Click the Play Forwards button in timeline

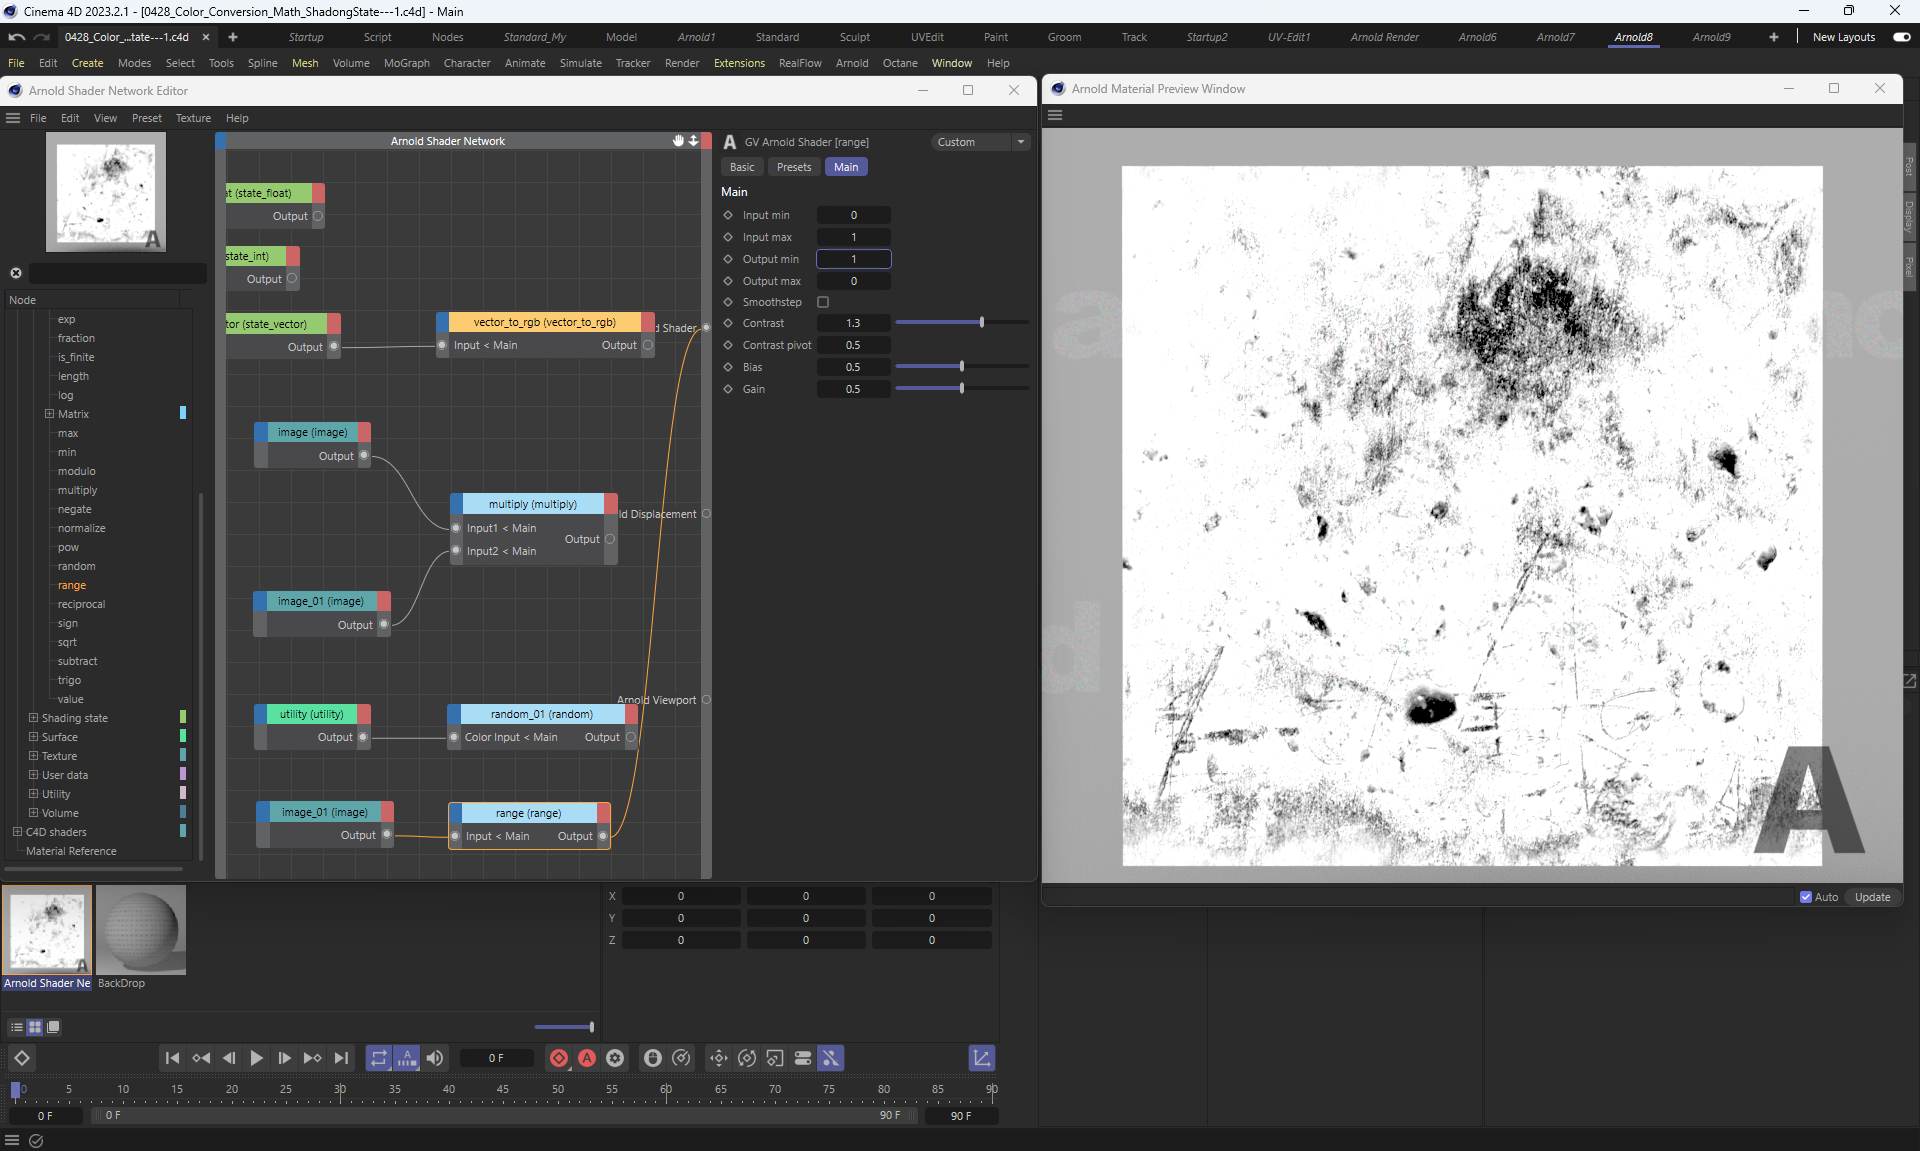(x=256, y=1058)
